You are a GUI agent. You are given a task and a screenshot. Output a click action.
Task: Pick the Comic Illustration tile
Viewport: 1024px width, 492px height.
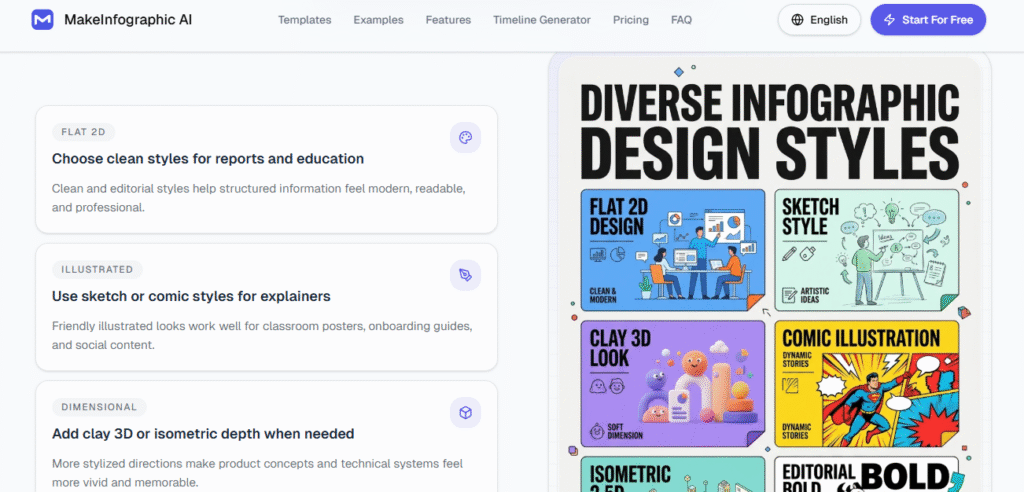click(x=866, y=382)
